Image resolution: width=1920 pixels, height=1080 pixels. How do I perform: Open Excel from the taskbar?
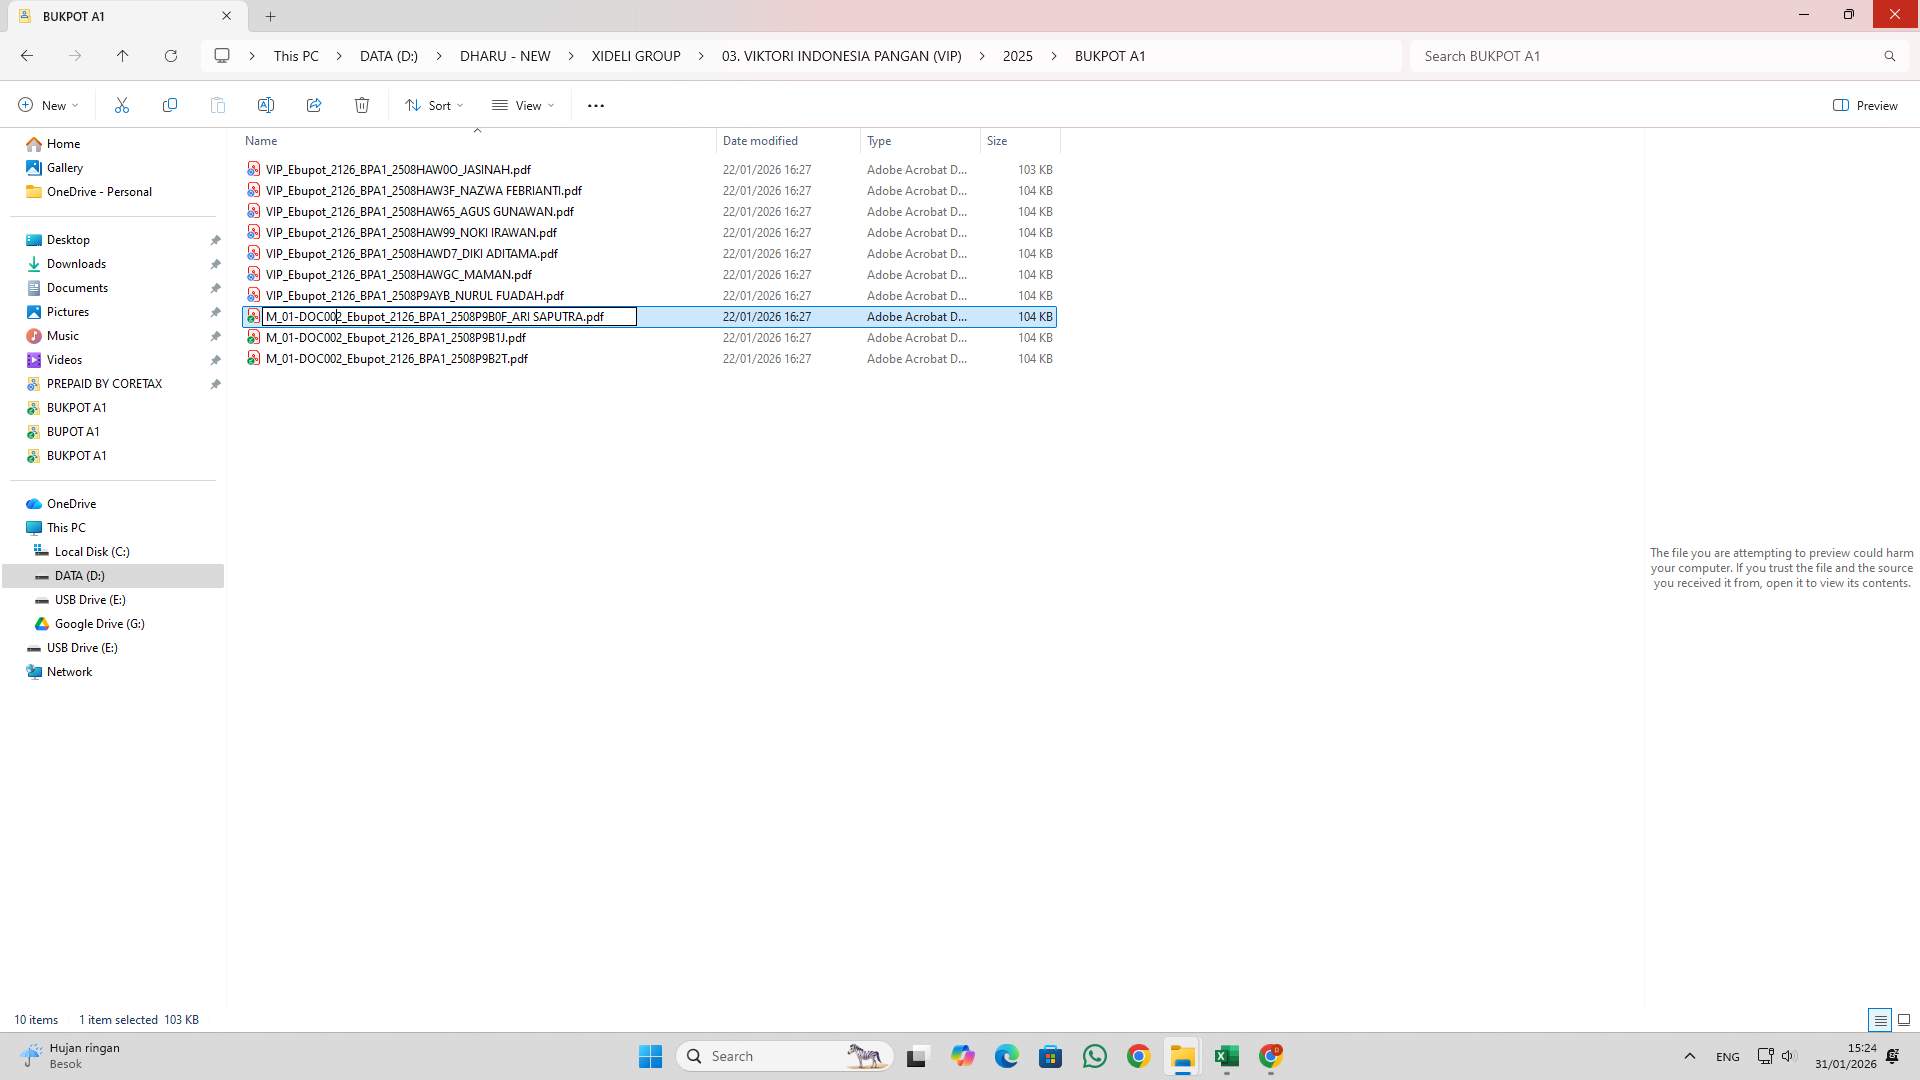pos(1227,1056)
